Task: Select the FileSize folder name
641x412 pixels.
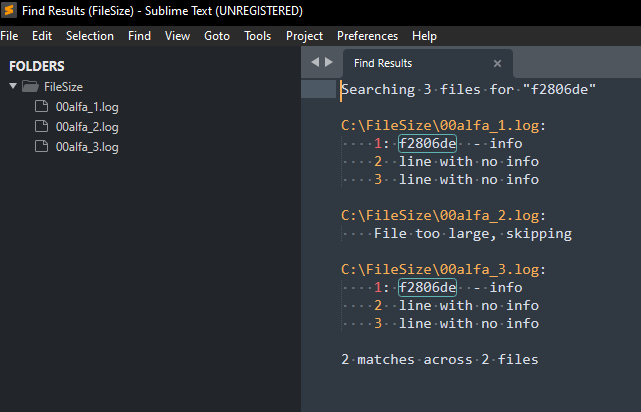Action: [63, 87]
